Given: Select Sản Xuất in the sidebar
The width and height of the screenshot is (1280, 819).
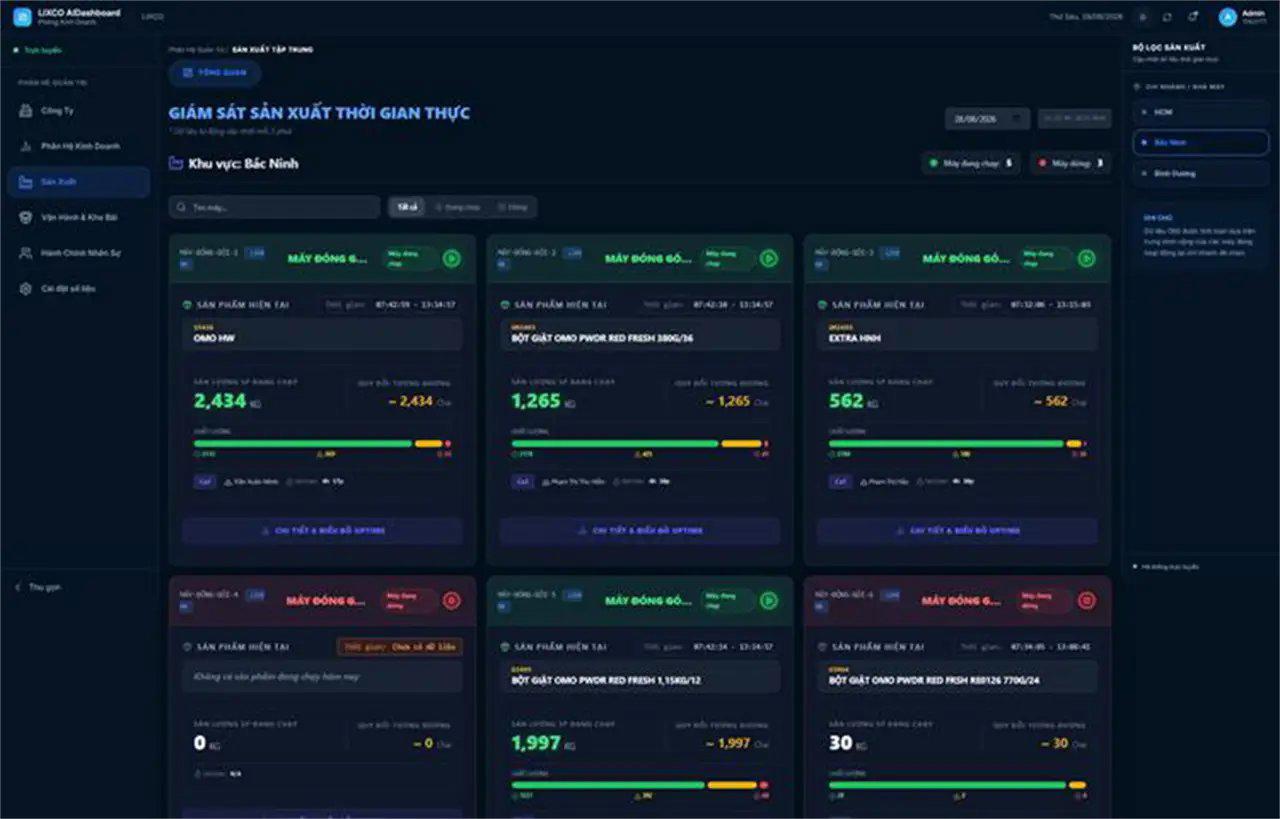Looking at the screenshot, I should tap(78, 182).
